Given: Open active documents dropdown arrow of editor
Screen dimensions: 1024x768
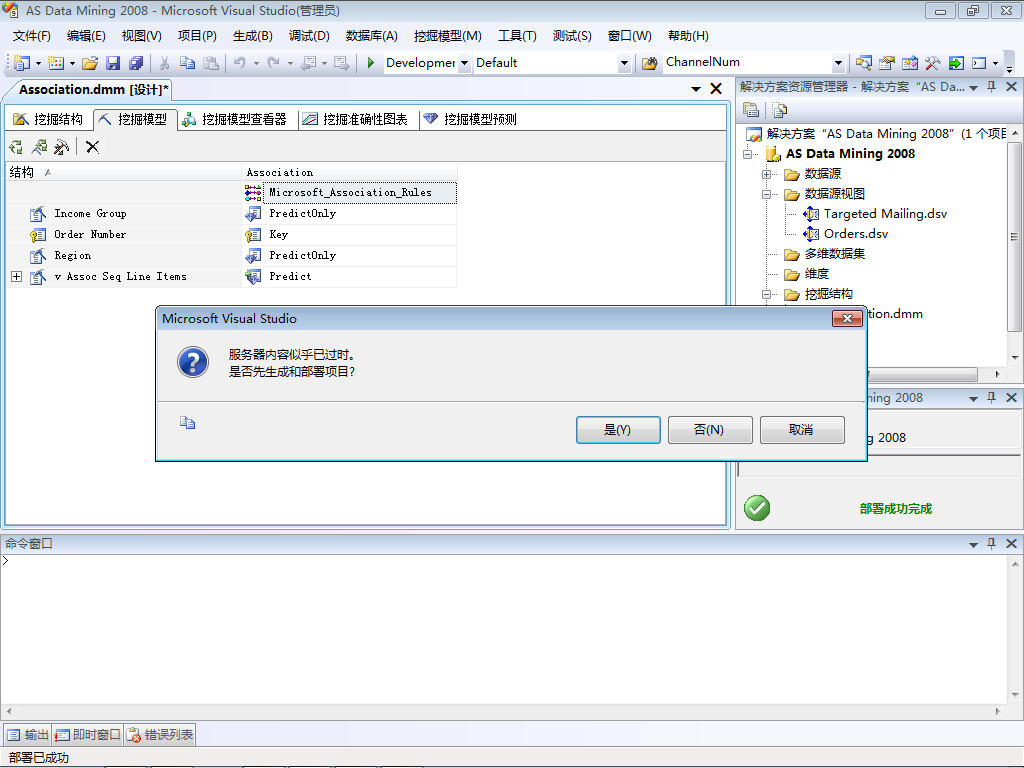Looking at the screenshot, I should coord(696,89).
